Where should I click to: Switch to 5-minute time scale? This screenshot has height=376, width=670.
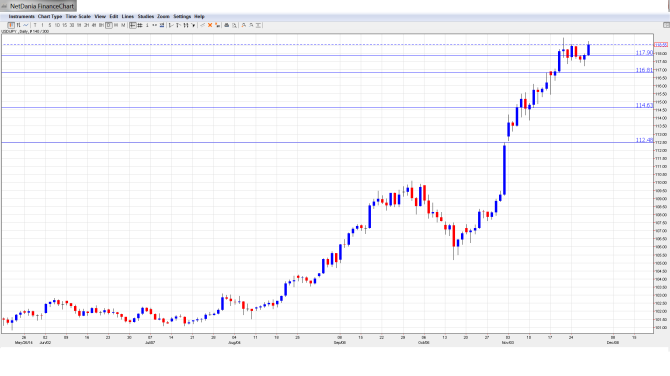50,25
